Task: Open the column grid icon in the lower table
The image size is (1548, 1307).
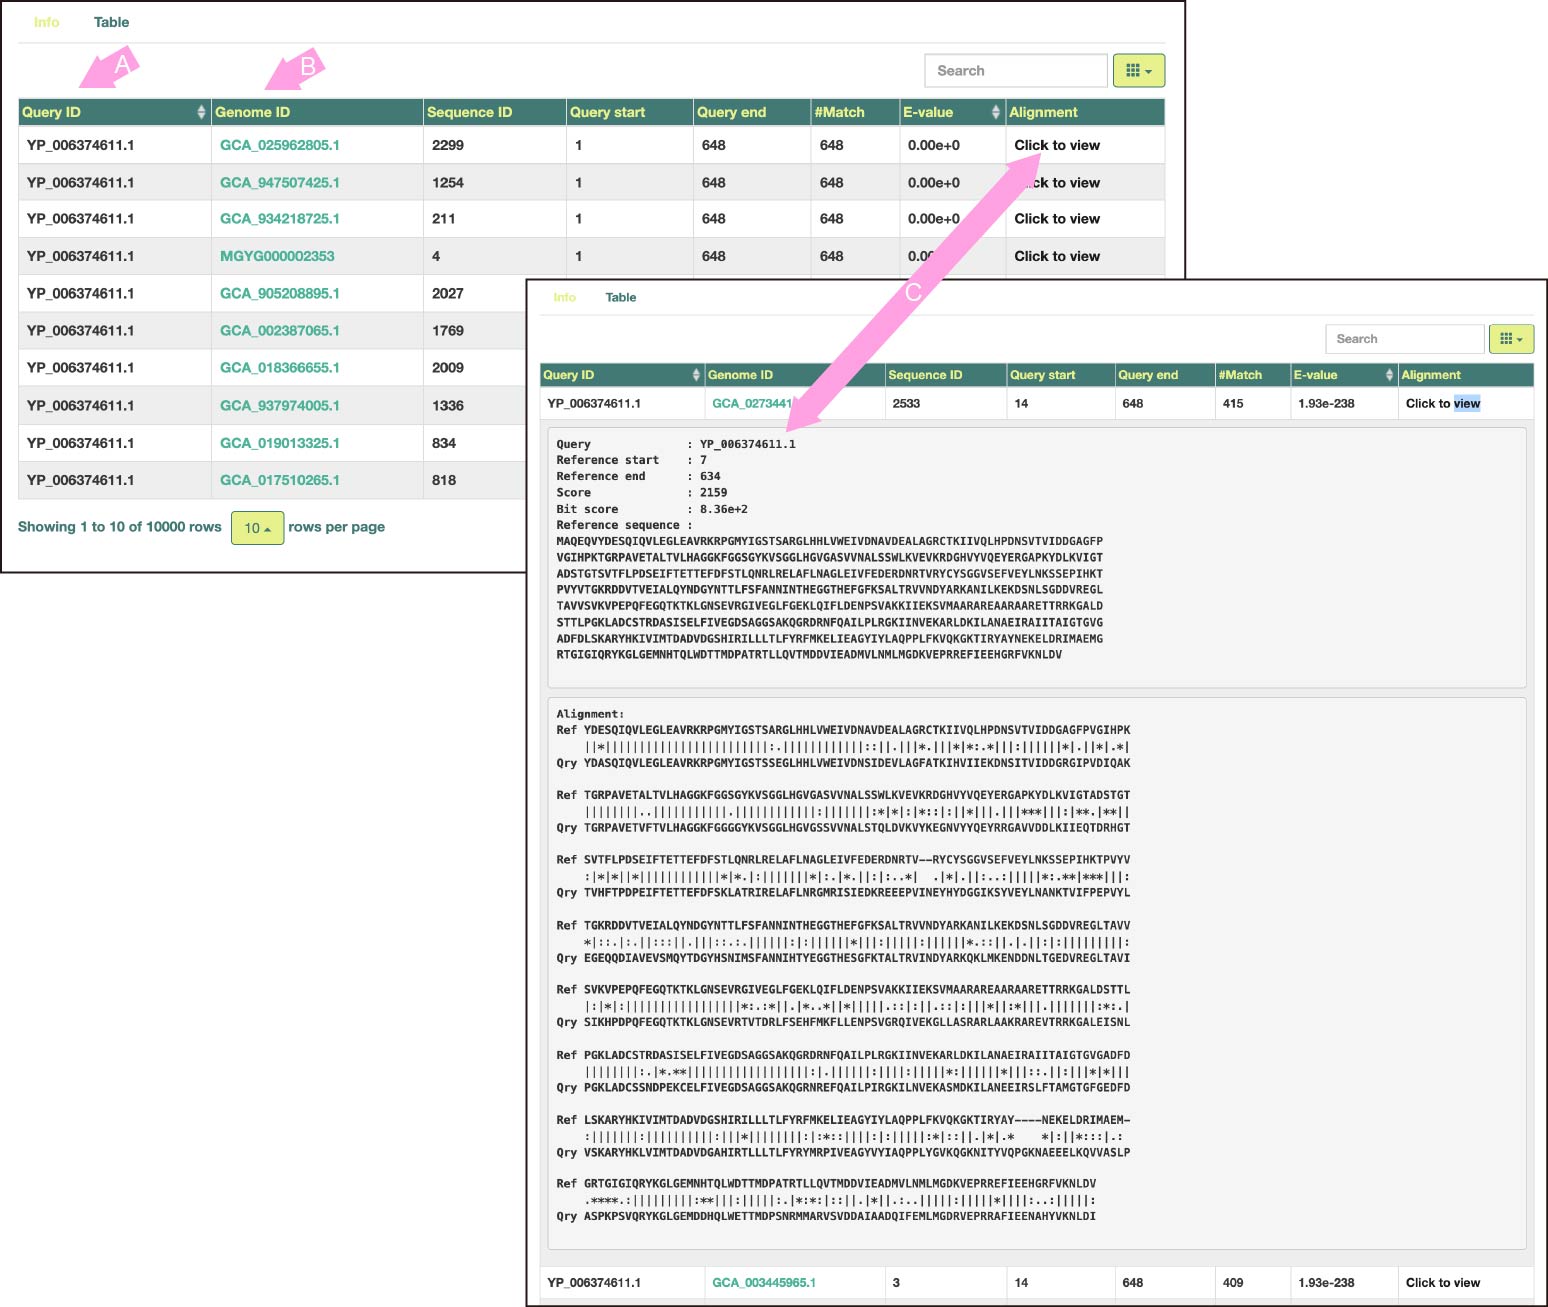Action: (x=1511, y=339)
